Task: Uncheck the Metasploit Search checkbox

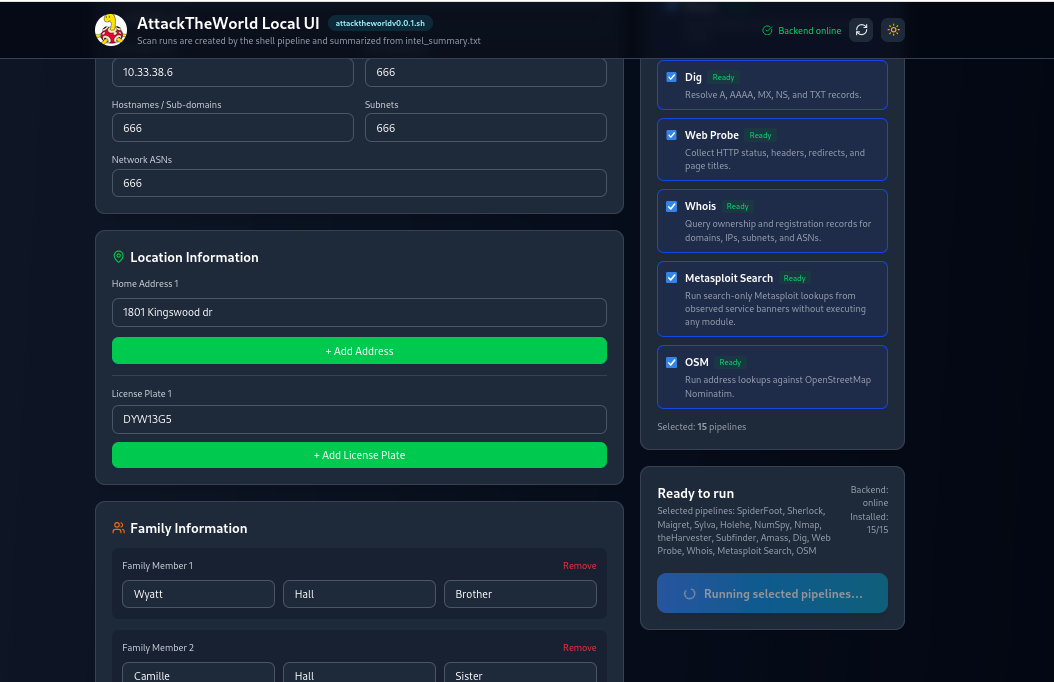Action: (x=671, y=278)
